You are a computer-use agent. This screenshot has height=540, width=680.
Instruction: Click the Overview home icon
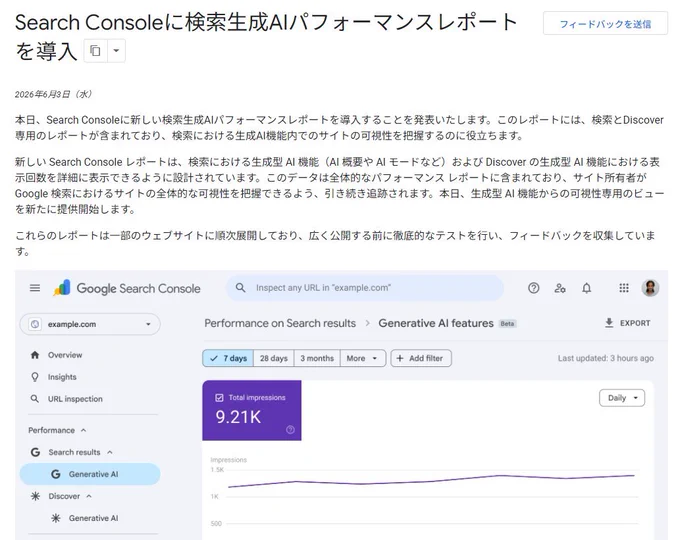(35, 355)
